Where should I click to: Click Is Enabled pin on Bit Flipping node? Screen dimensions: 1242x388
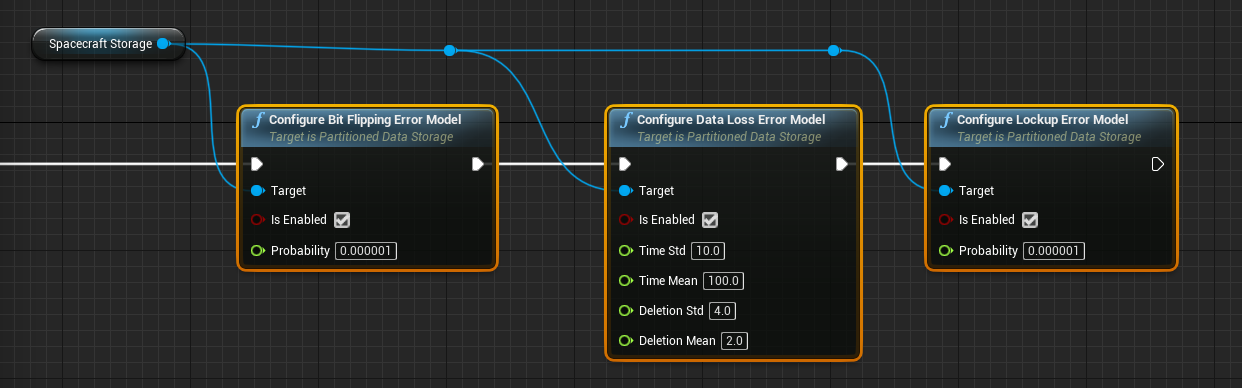tap(257, 220)
